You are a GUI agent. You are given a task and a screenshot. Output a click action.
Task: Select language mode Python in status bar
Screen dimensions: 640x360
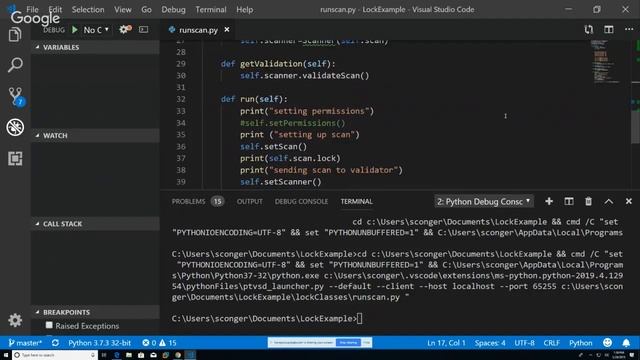tap(580, 343)
